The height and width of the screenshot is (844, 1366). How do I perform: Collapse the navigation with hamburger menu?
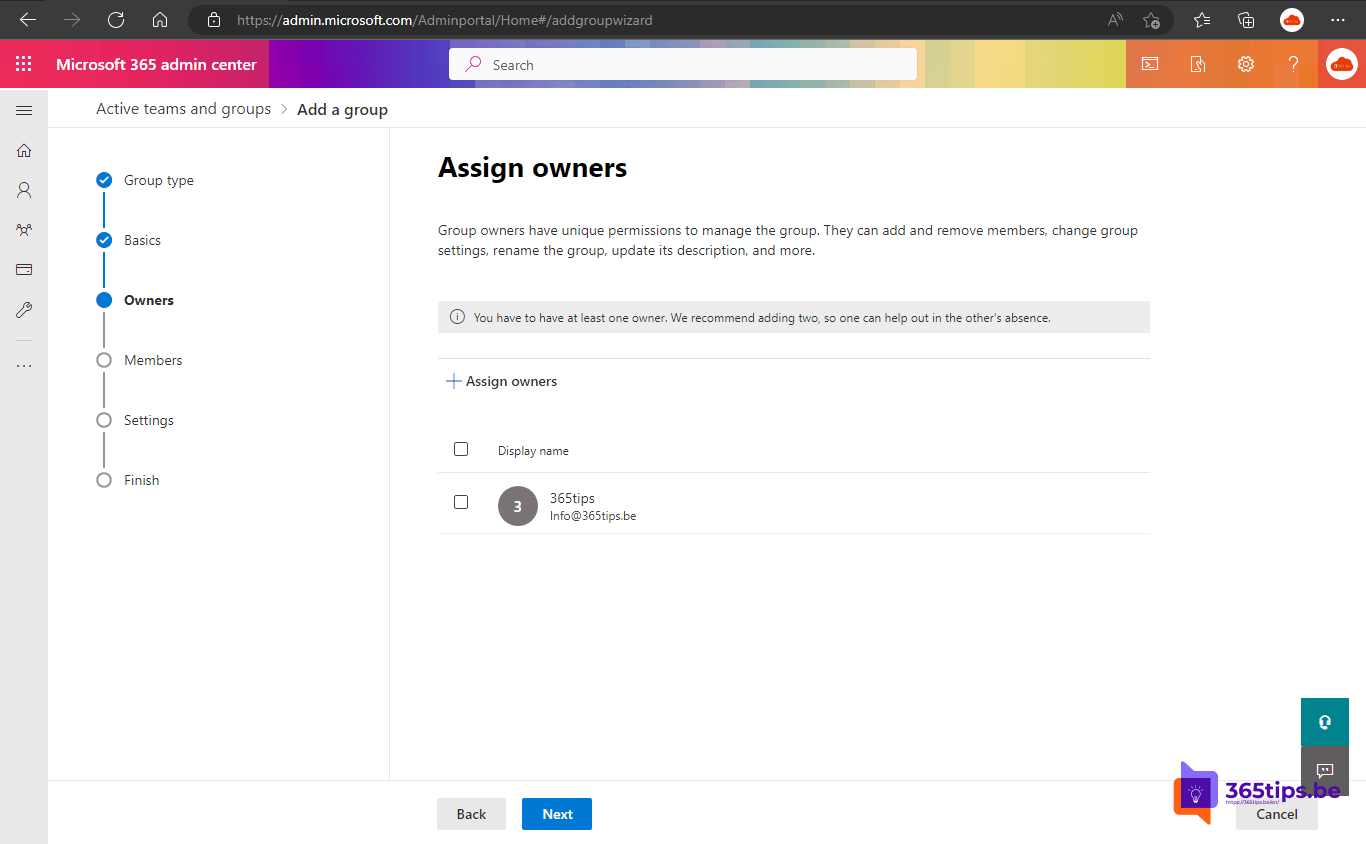click(x=24, y=110)
